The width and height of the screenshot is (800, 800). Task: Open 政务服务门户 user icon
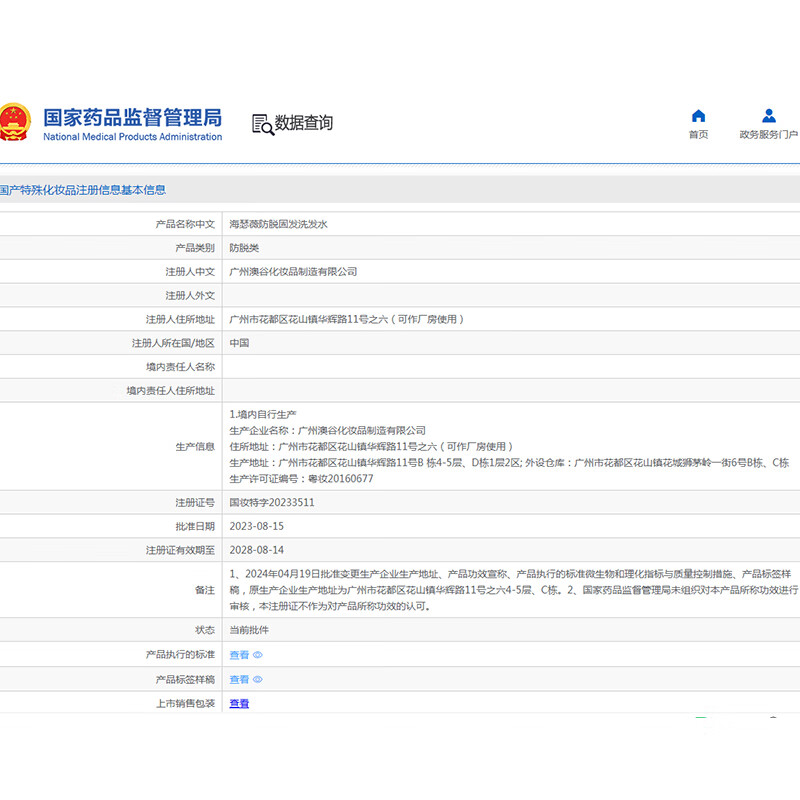click(768, 116)
